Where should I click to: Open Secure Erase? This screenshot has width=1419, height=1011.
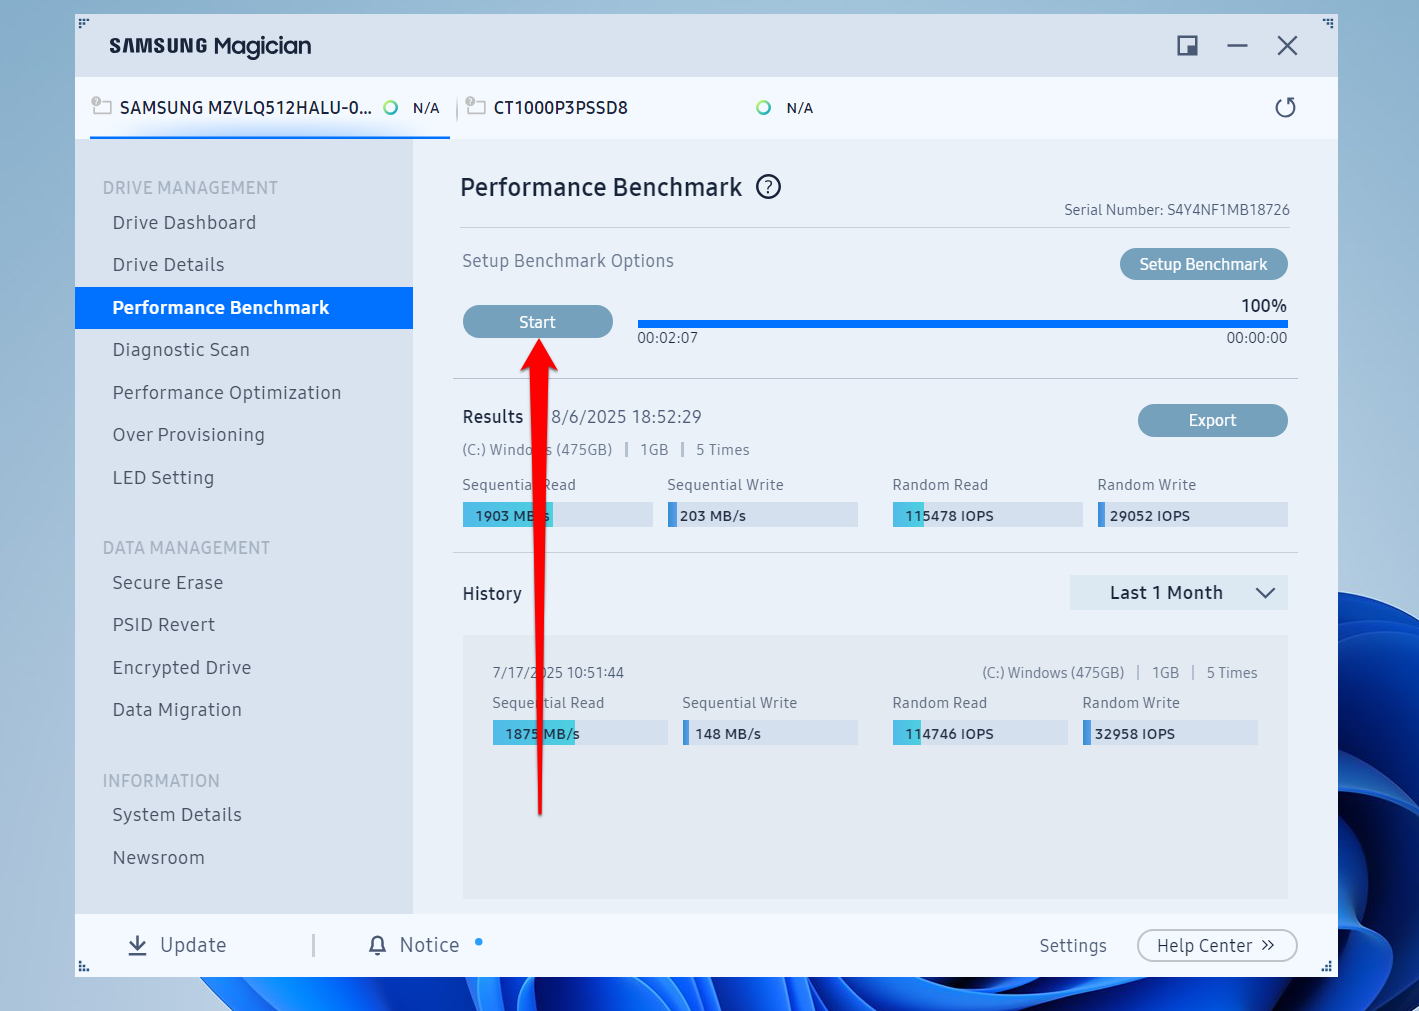tap(168, 583)
